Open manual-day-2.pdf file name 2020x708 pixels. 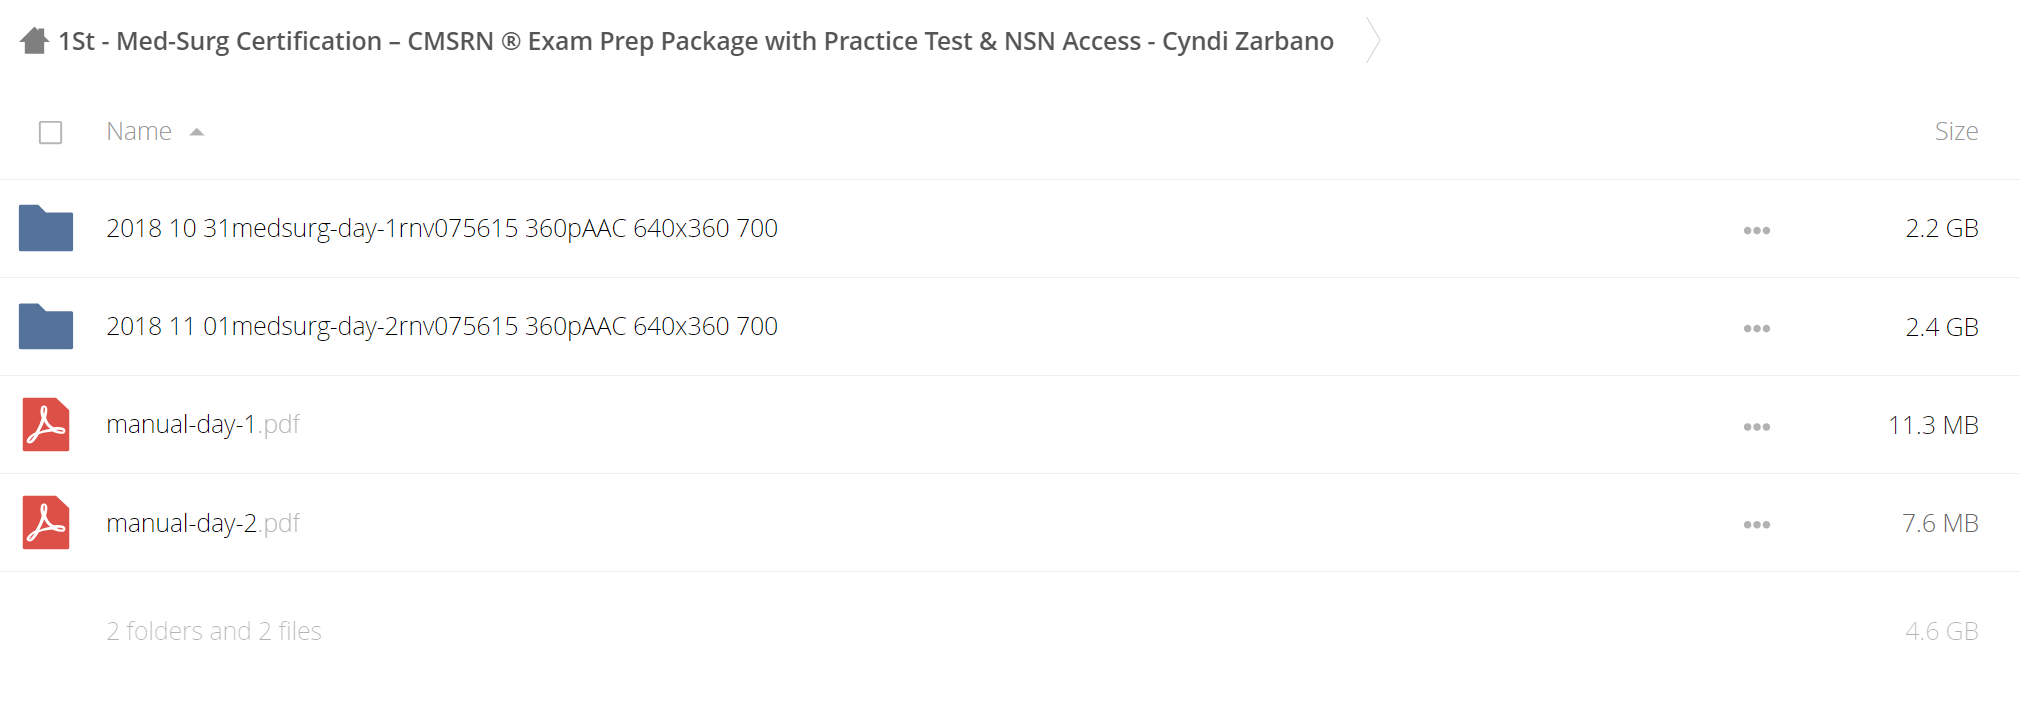pos(203,523)
